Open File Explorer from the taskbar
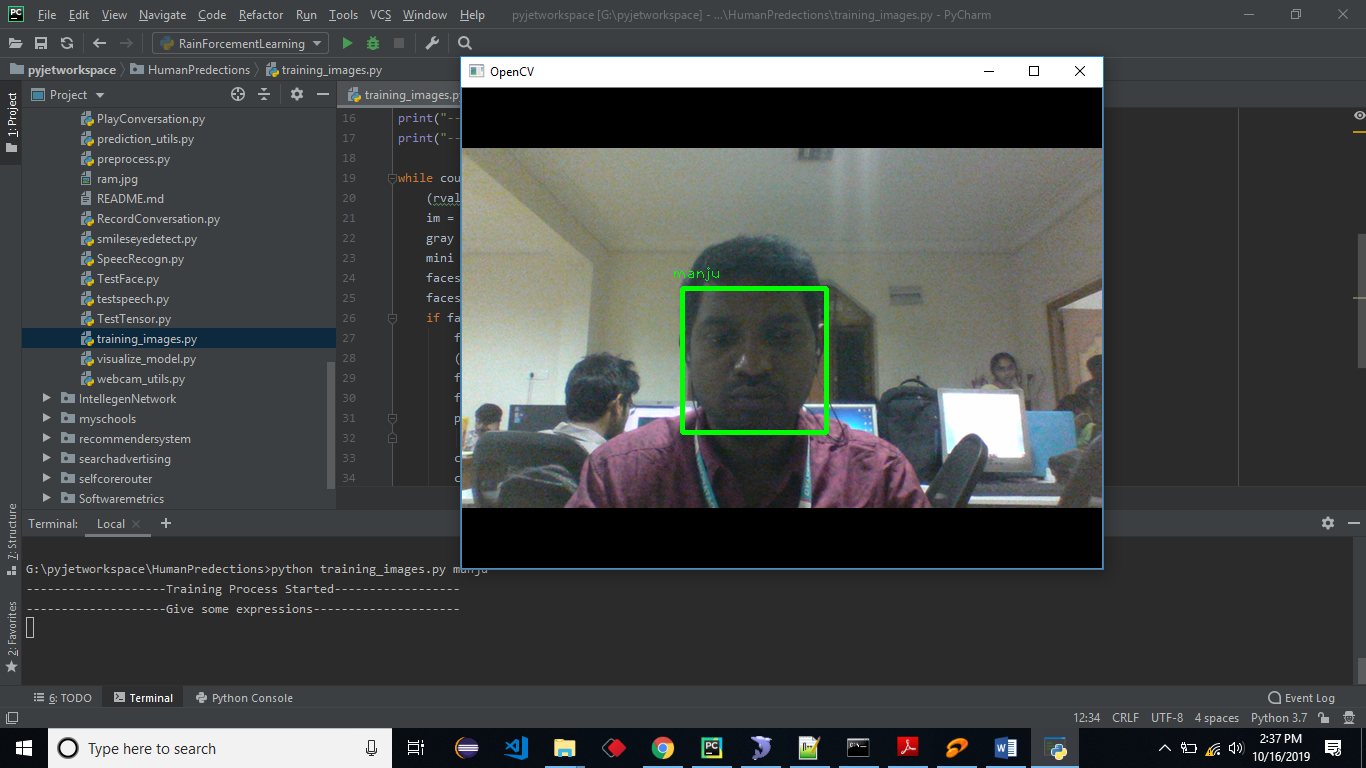The image size is (1366, 768). pyautogui.click(x=565, y=747)
